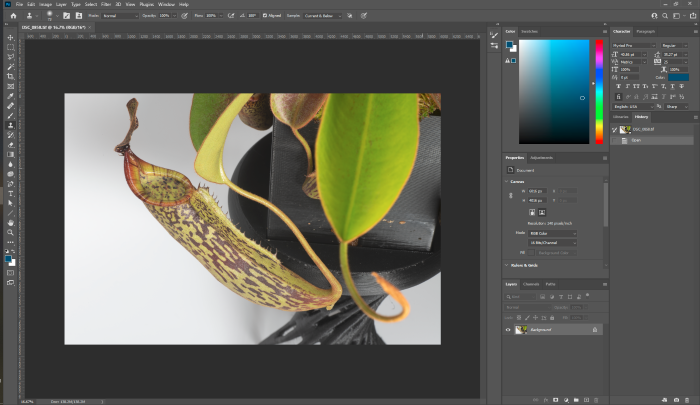
Task: Select the Rectangular Marquee tool
Action: pyautogui.click(x=10, y=47)
